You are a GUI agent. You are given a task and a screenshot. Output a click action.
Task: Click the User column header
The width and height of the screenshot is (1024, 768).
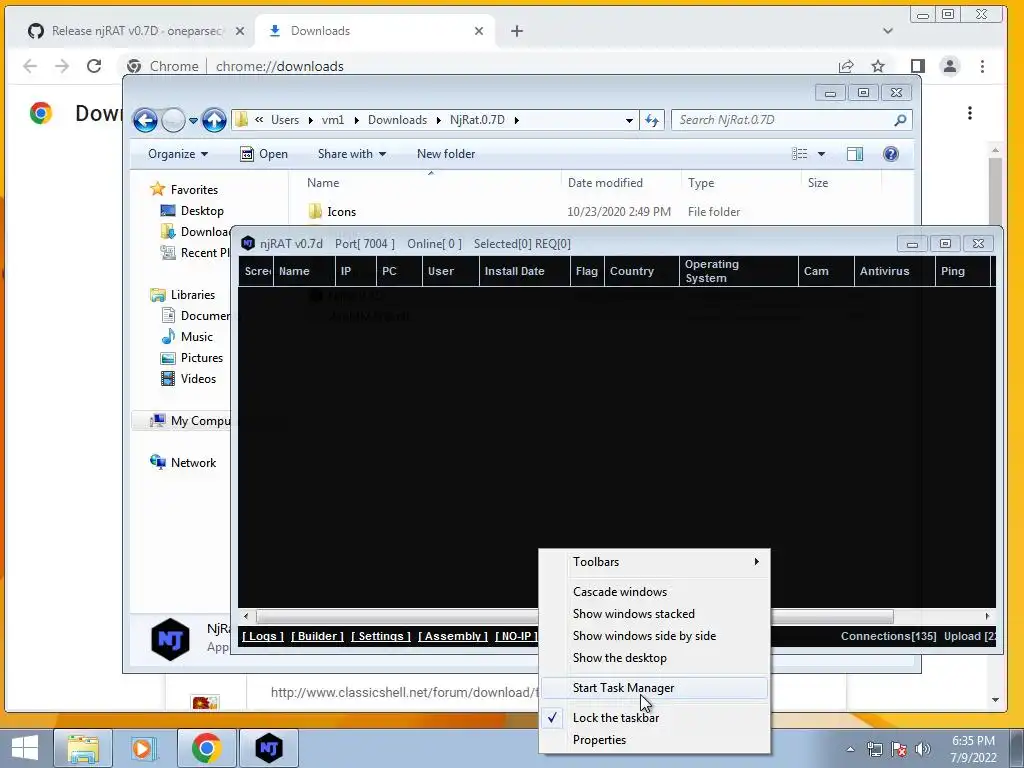coord(451,271)
